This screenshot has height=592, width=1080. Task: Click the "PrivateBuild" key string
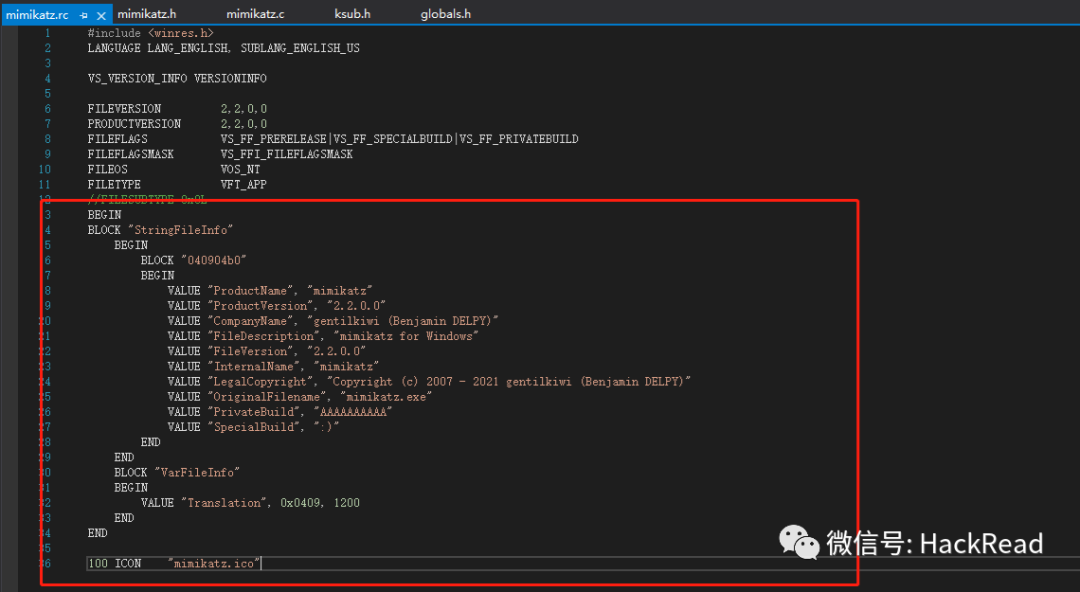click(253, 412)
